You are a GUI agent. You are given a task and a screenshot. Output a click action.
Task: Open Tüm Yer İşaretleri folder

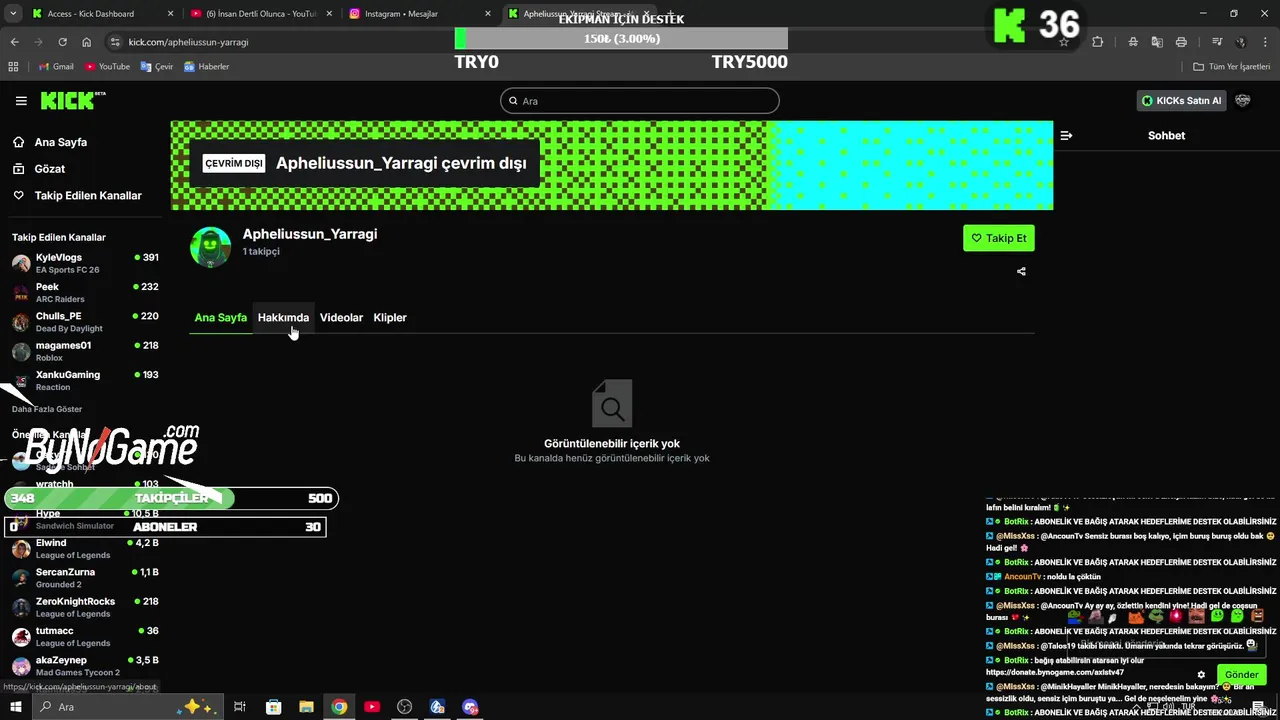point(1232,67)
